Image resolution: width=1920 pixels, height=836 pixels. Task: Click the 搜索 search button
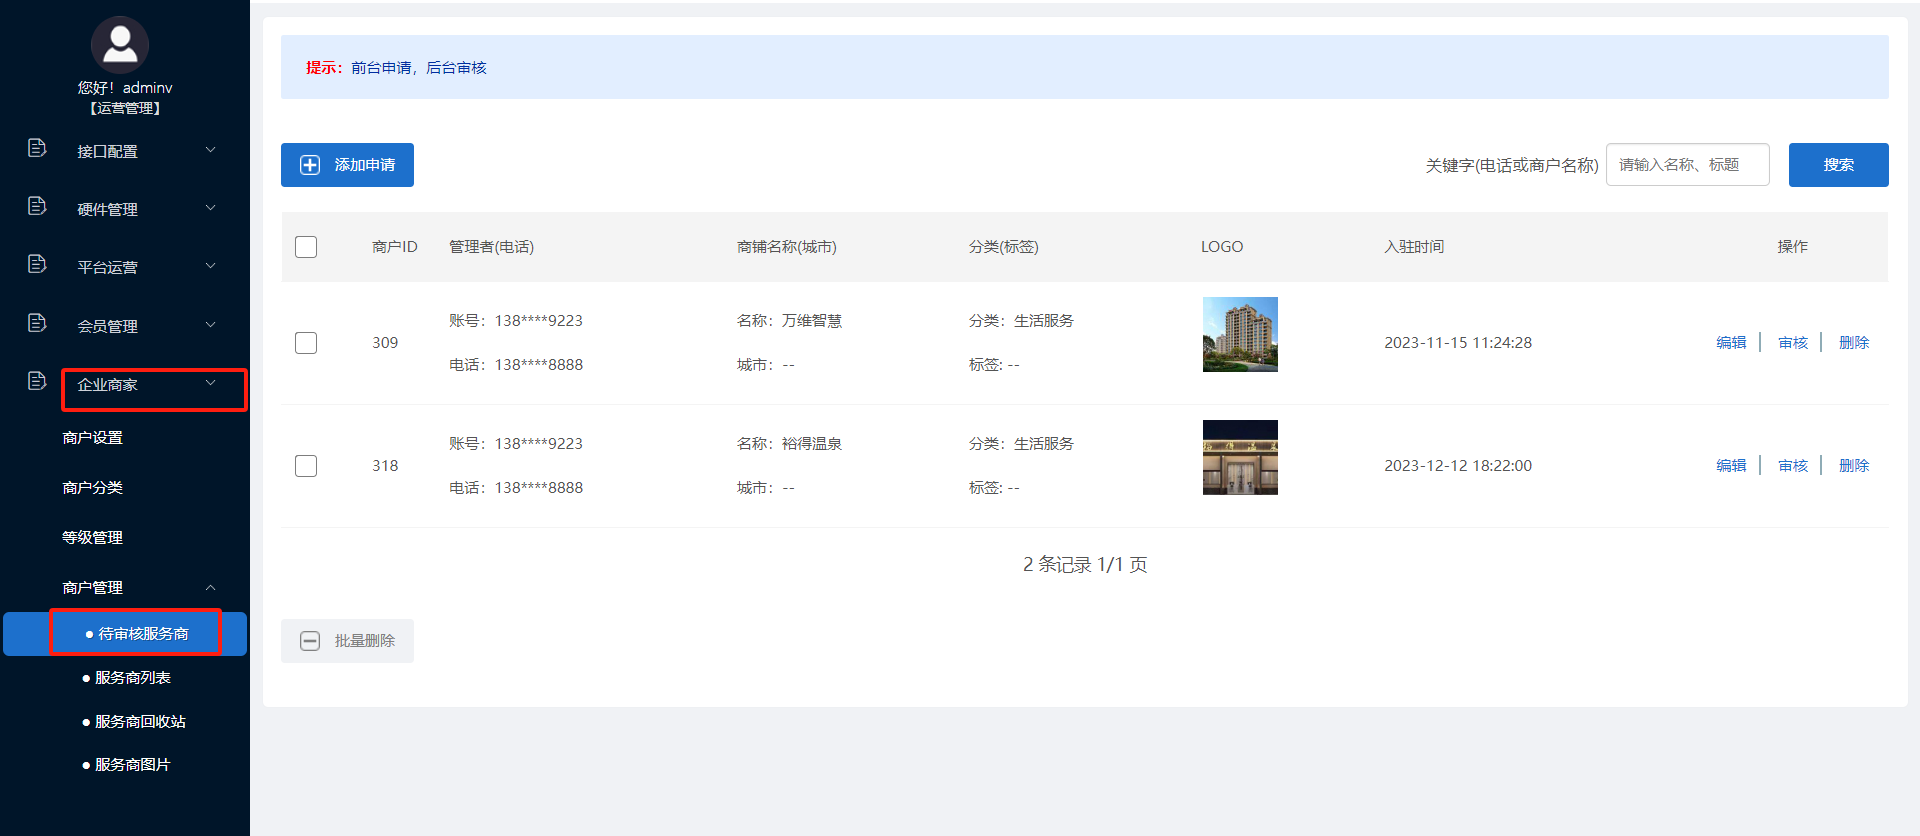tap(1838, 165)
